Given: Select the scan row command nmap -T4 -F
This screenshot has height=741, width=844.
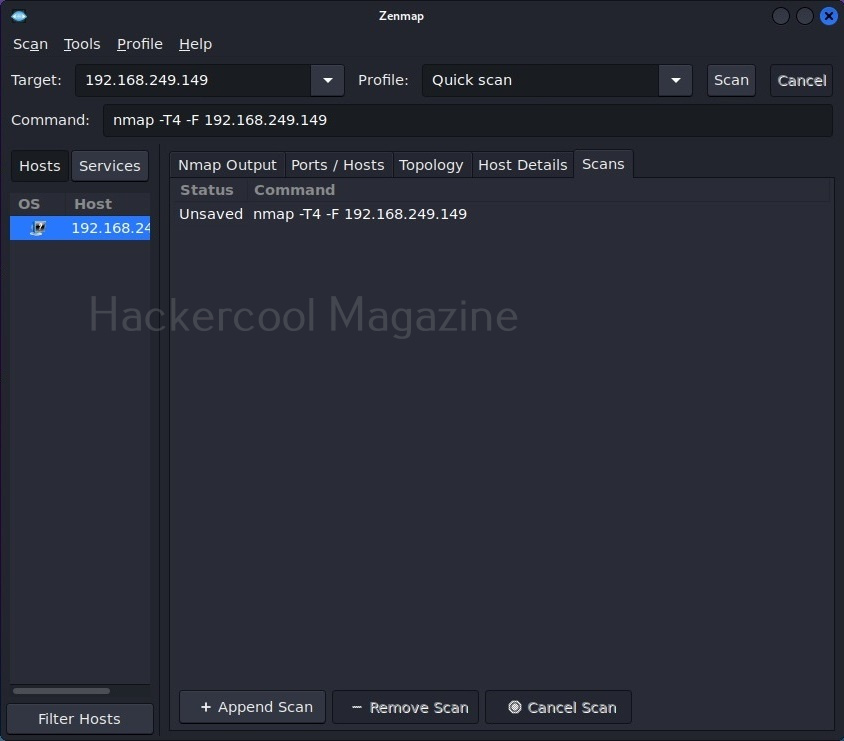Looking at the screenshot, I should click(x=360, y=214).
